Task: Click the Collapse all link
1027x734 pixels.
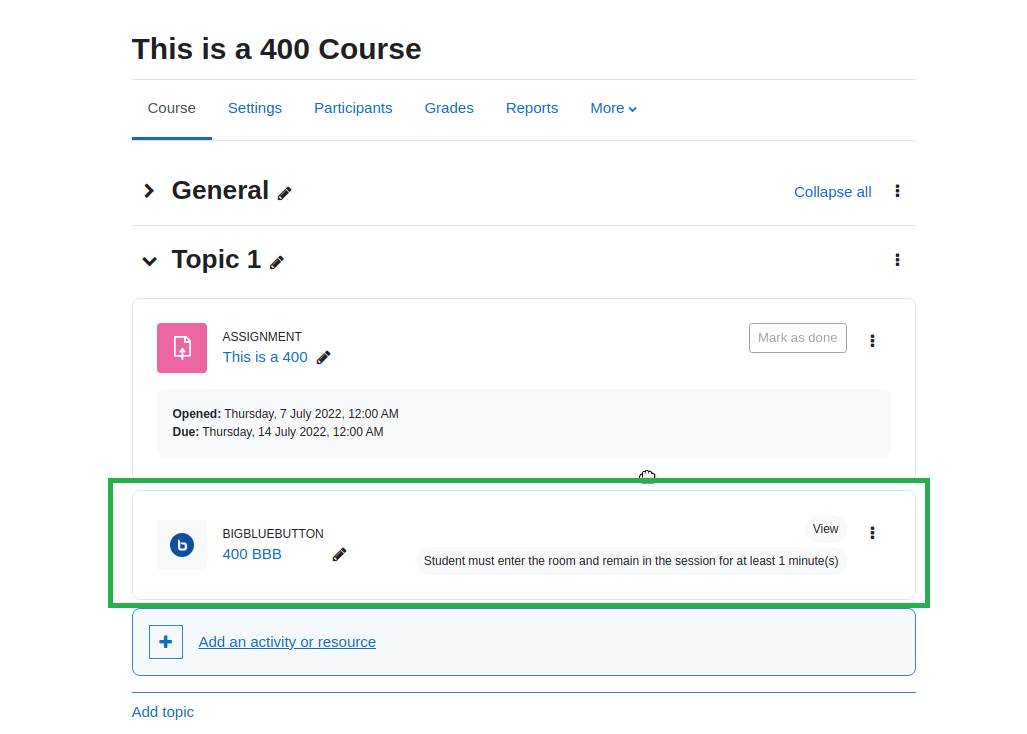Action: [832, 193]
